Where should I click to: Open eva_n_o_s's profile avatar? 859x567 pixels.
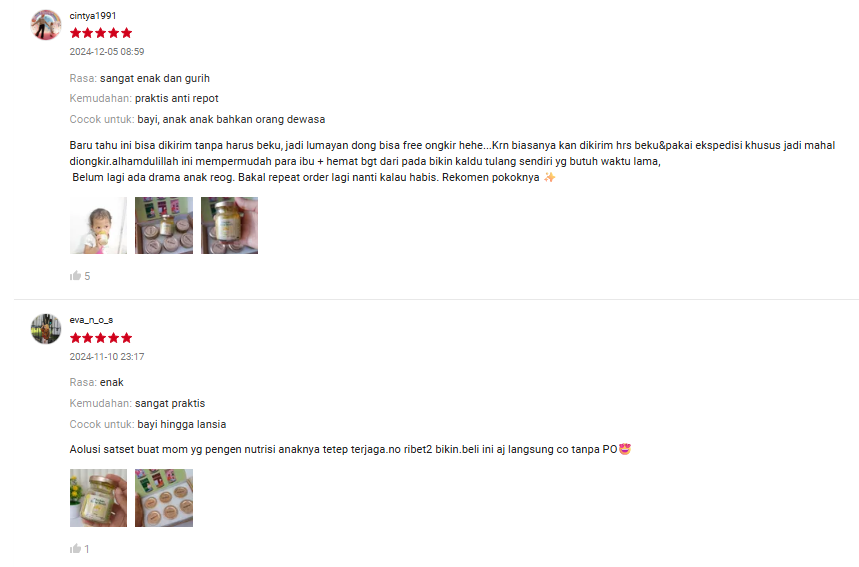(46, 329)
